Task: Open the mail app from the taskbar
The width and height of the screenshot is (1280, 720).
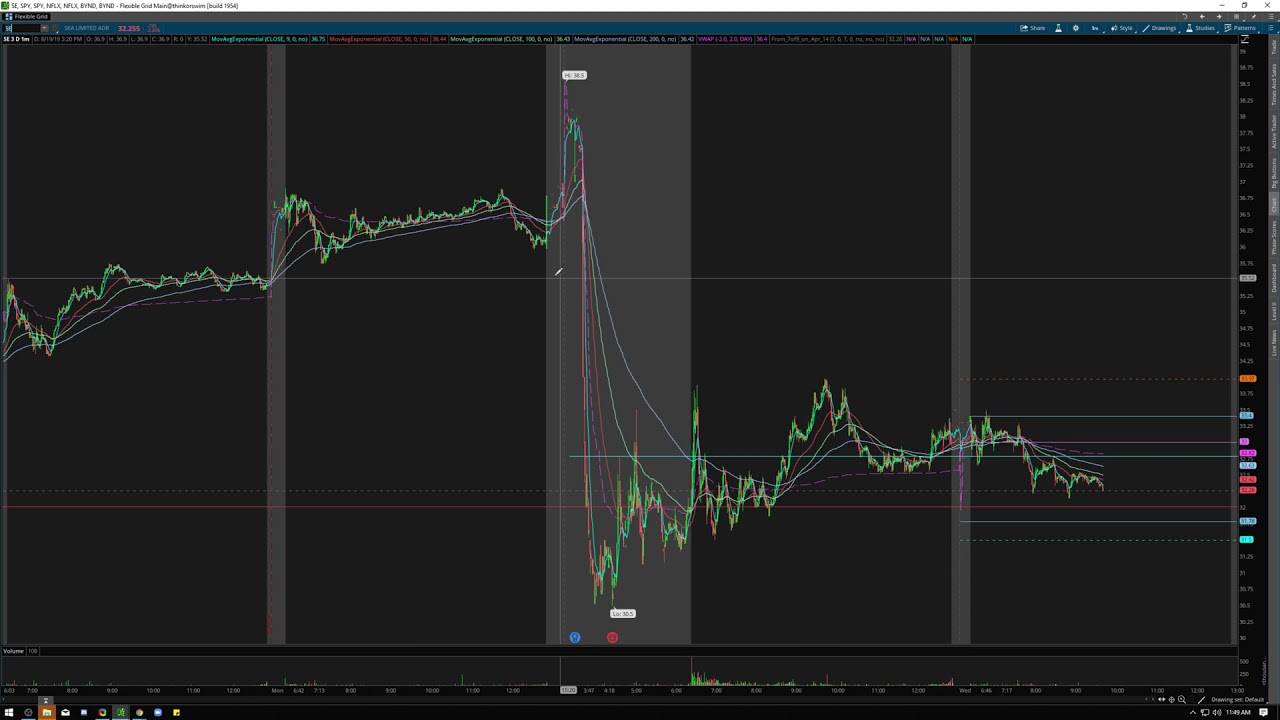Action: click(65, 712)
